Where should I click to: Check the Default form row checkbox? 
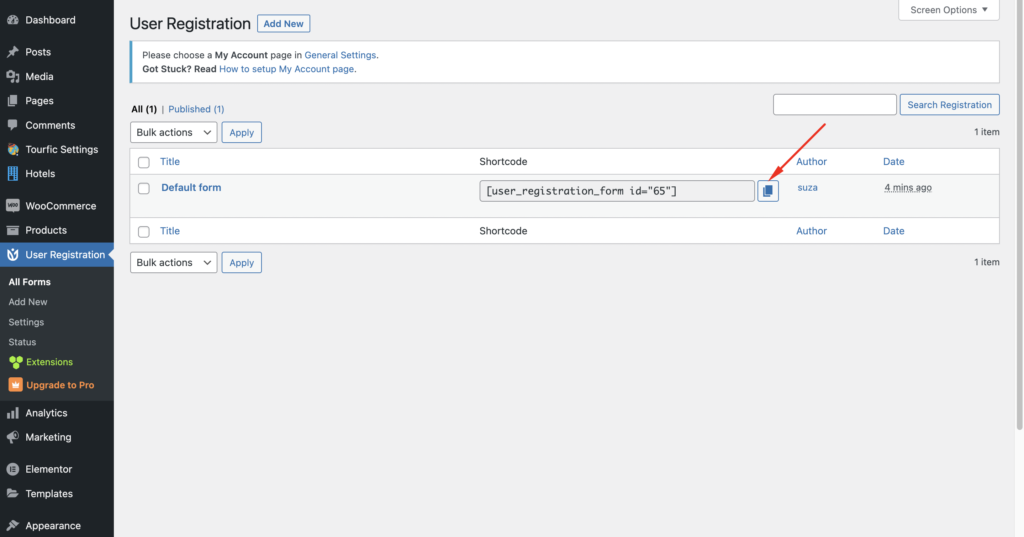(144, 188)
